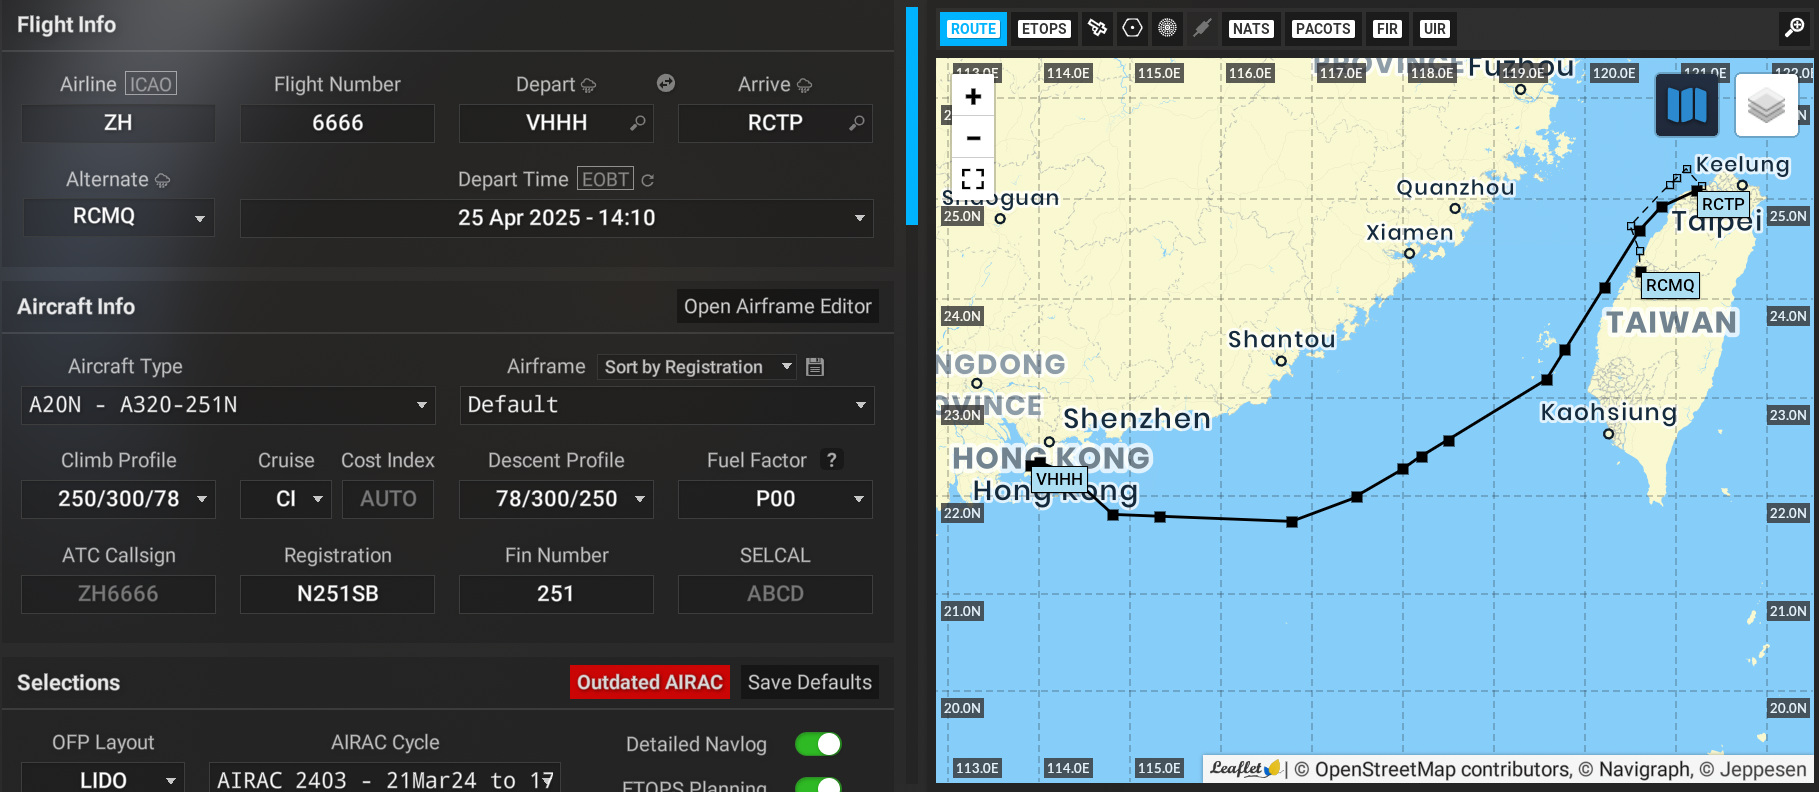Toggle the airplane overlay on map toolbar
1819x792 pixels.
tap(1202, 28)
